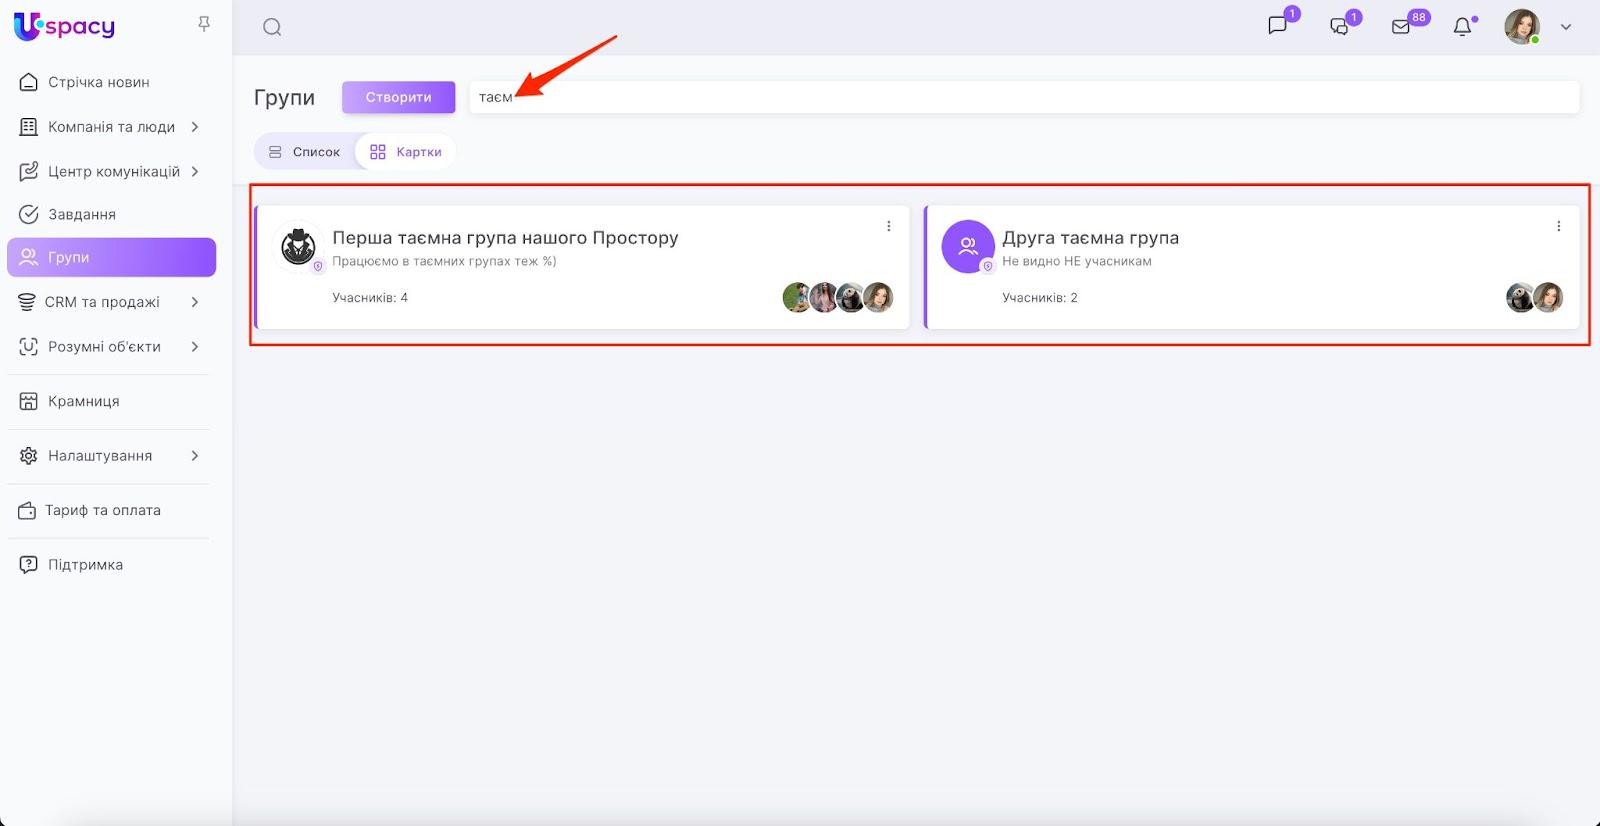Select Групи in sidebar
The image size is (1600, 826).
click(111, 257)
